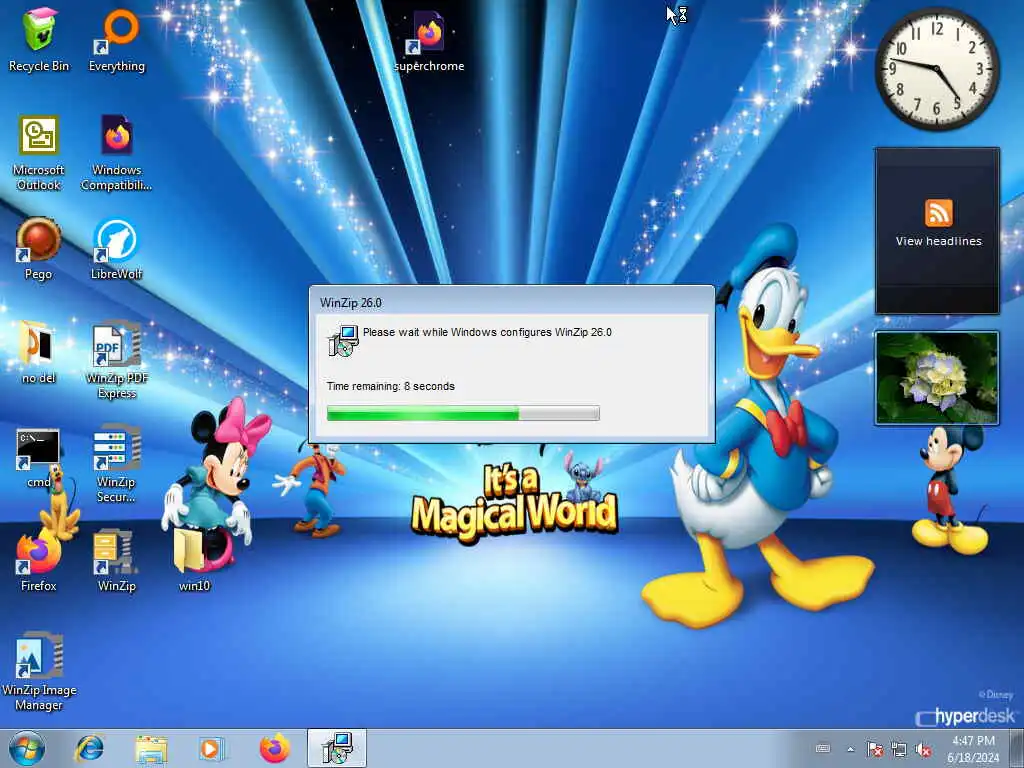1024x768 pixels.
Task: Click the muted volume tray icon
Action: coord(923,750)
